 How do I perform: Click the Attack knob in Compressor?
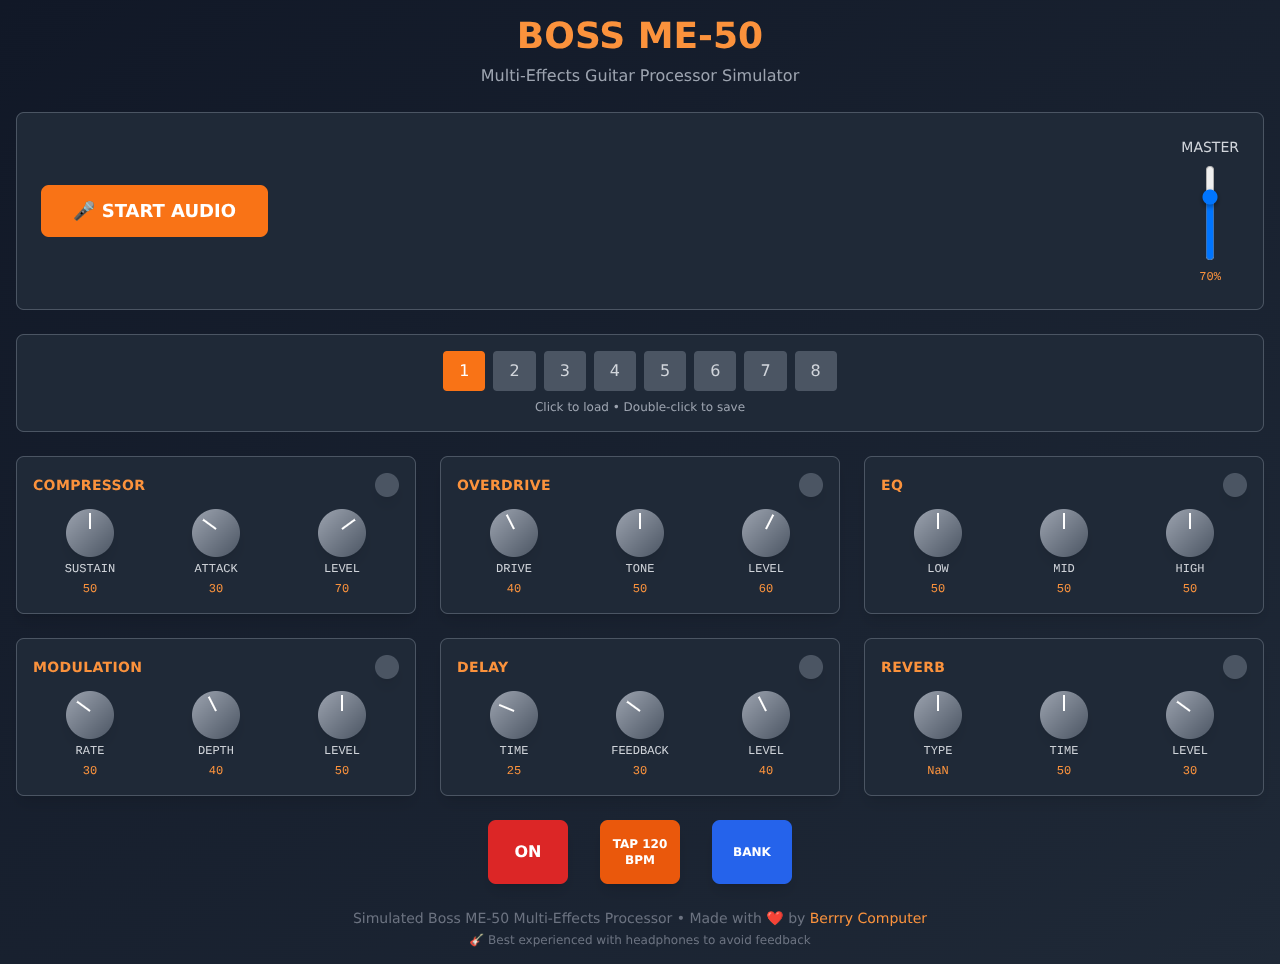point(216,532)
